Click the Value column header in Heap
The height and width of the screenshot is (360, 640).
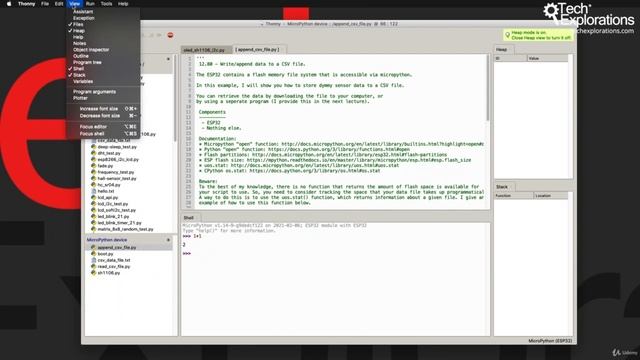click(547, 59)
